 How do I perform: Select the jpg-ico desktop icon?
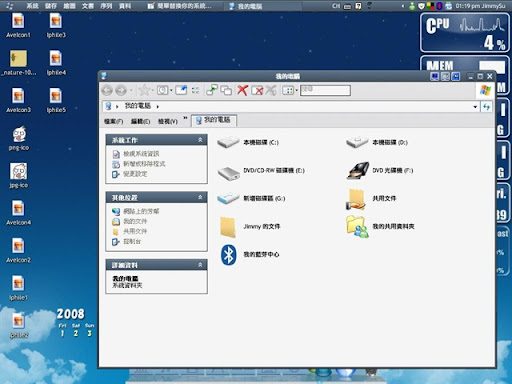point(19,176)
